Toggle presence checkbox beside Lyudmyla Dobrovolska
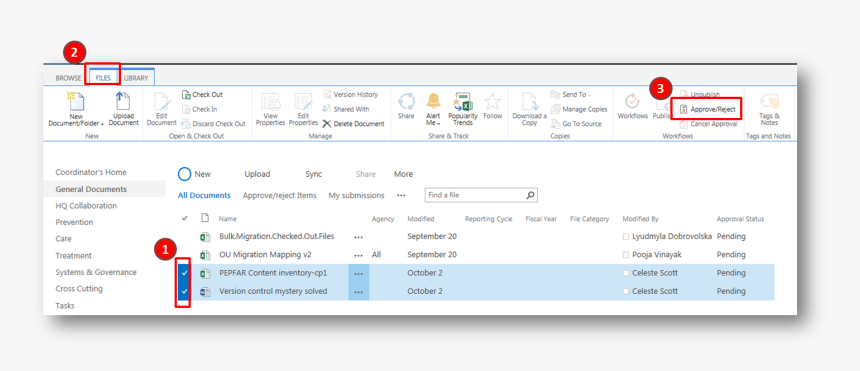 (626, 237)
